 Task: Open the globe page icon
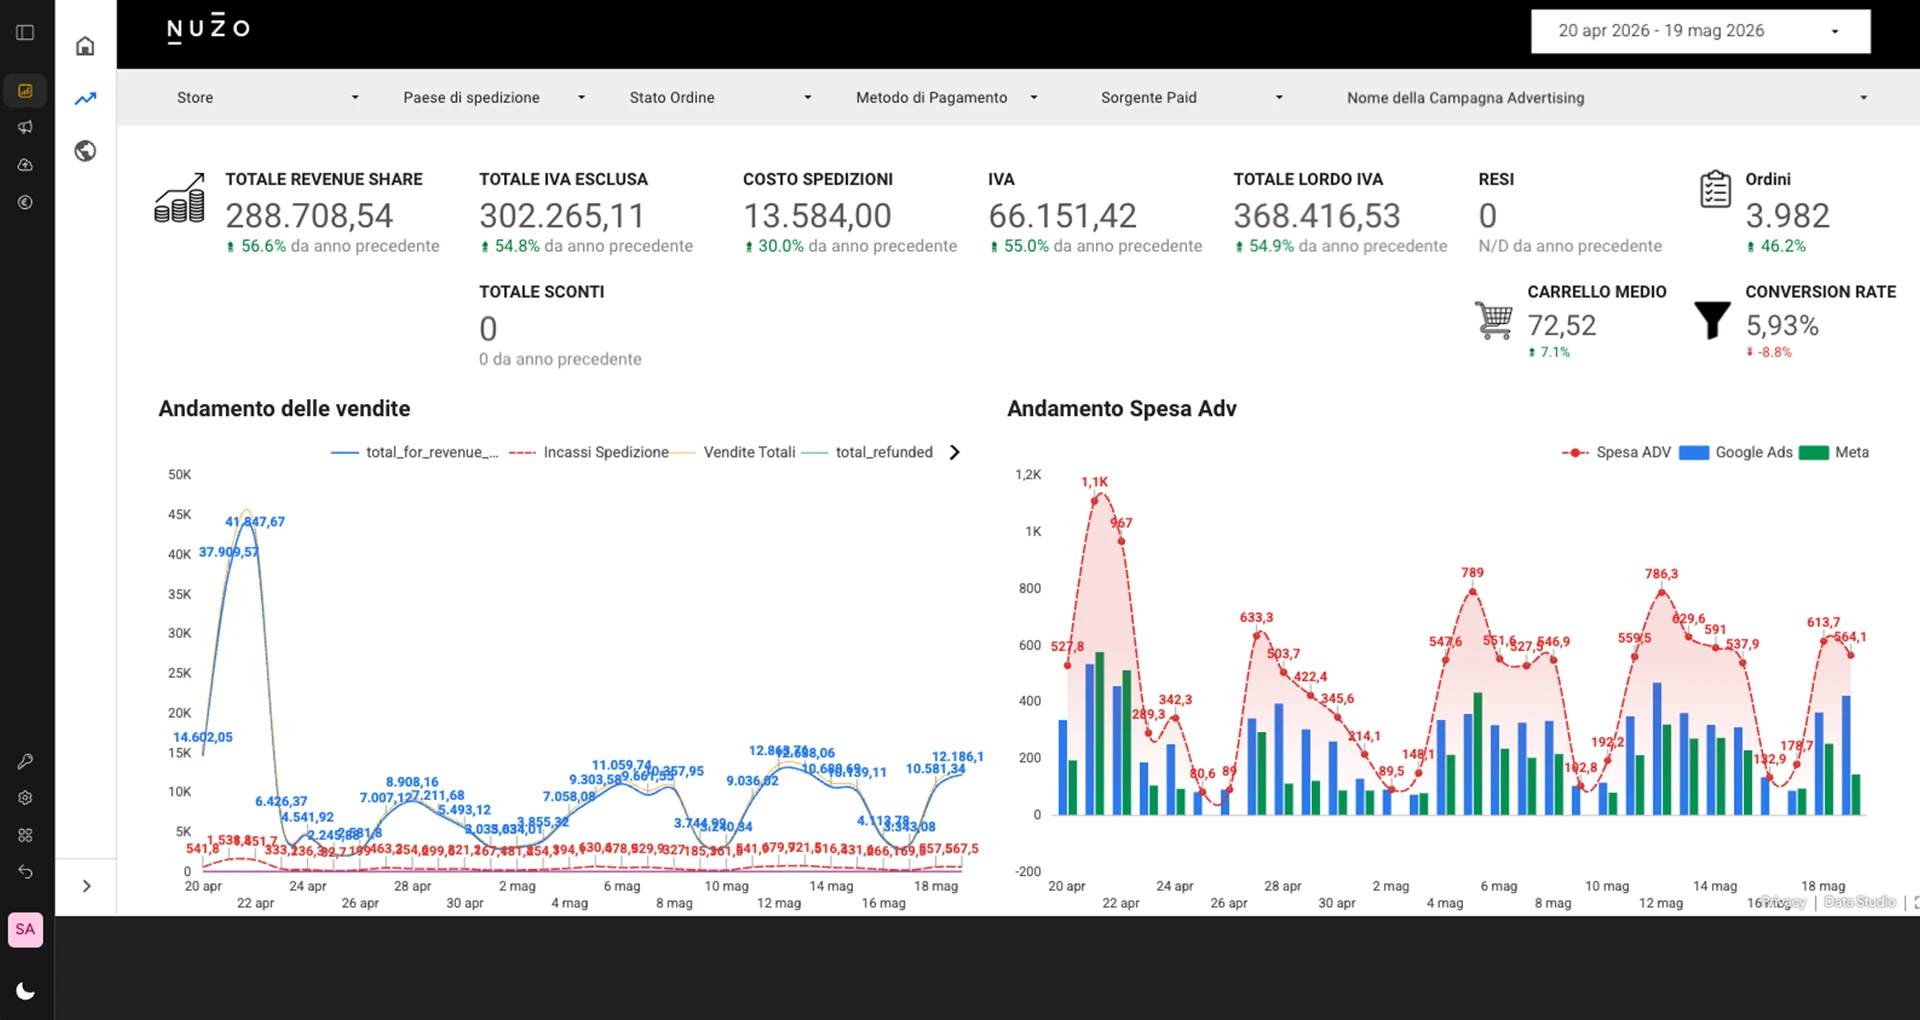point(85,151)
